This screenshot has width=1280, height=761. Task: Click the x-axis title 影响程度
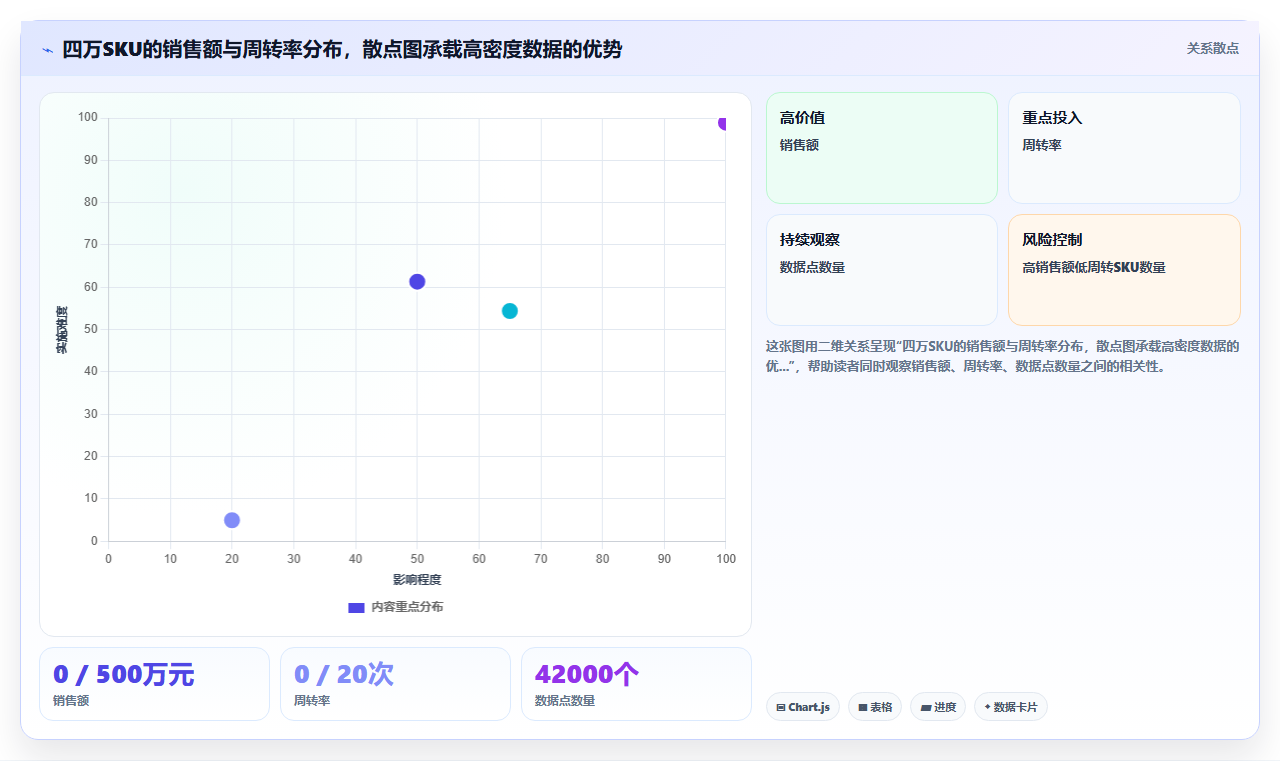pos(417,580)
